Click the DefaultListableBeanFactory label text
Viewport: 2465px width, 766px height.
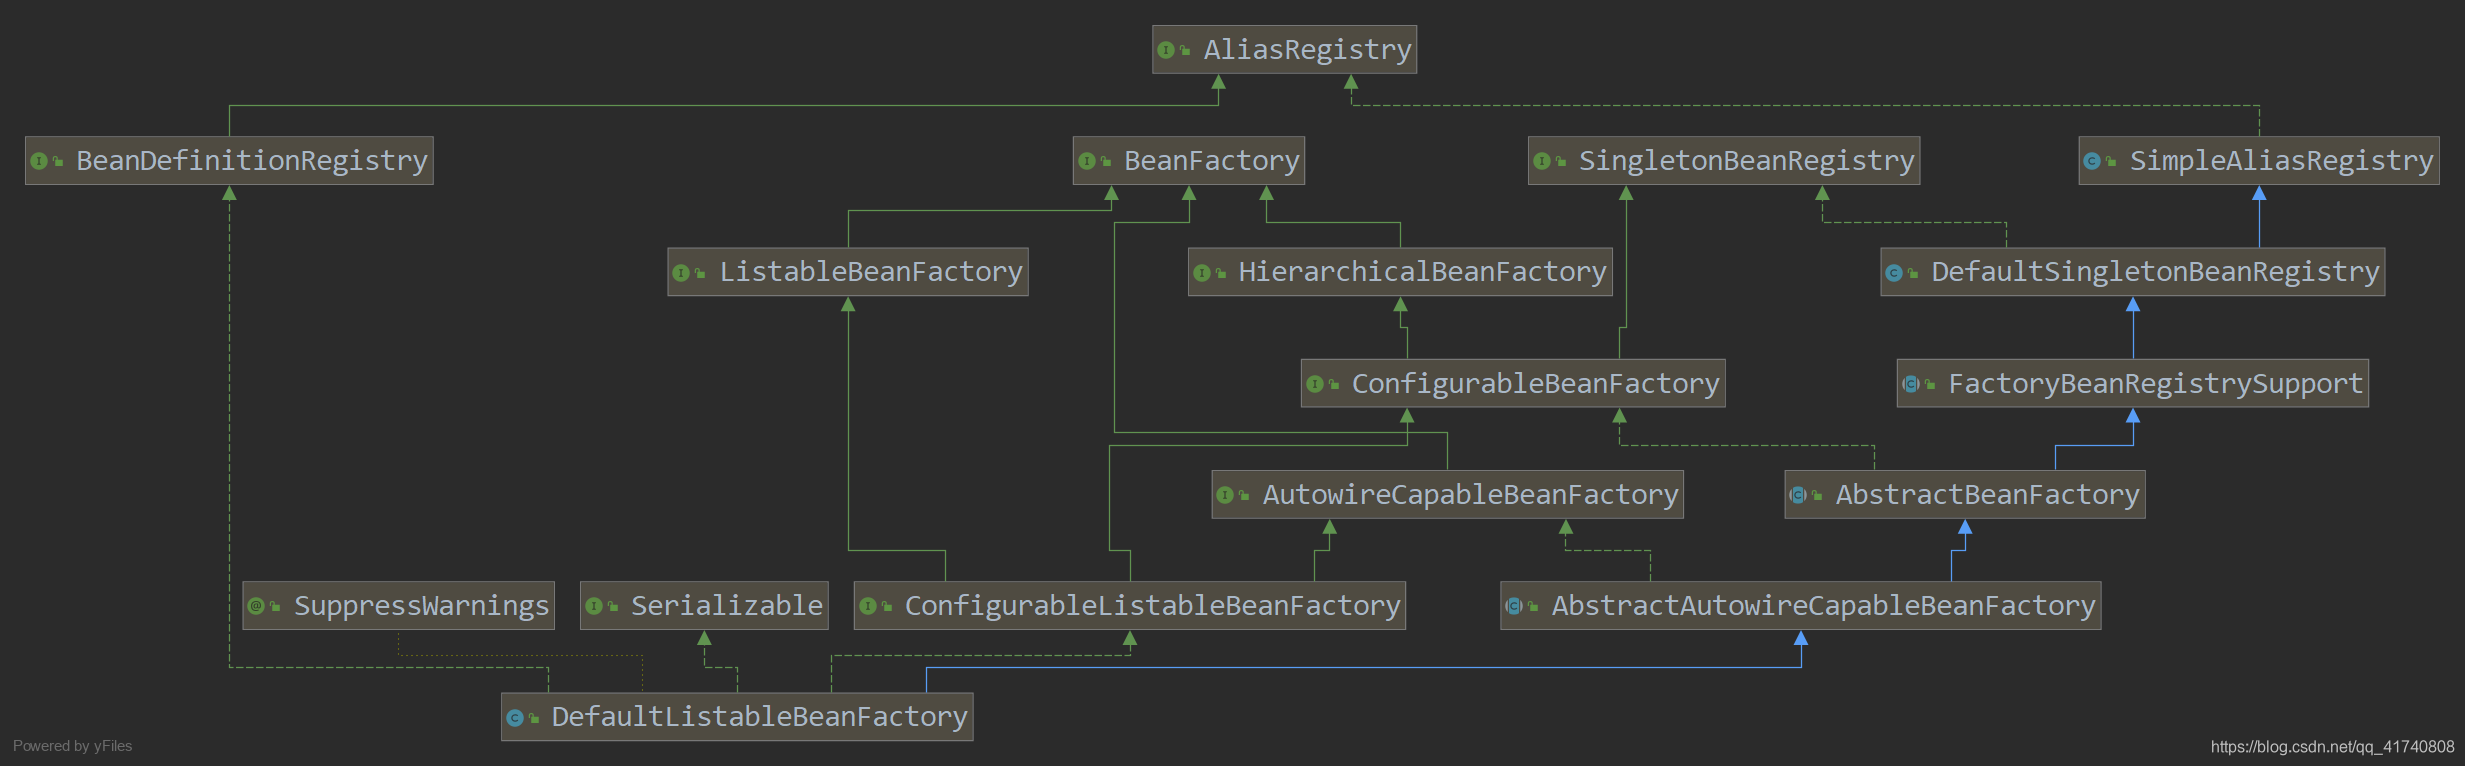759,717
